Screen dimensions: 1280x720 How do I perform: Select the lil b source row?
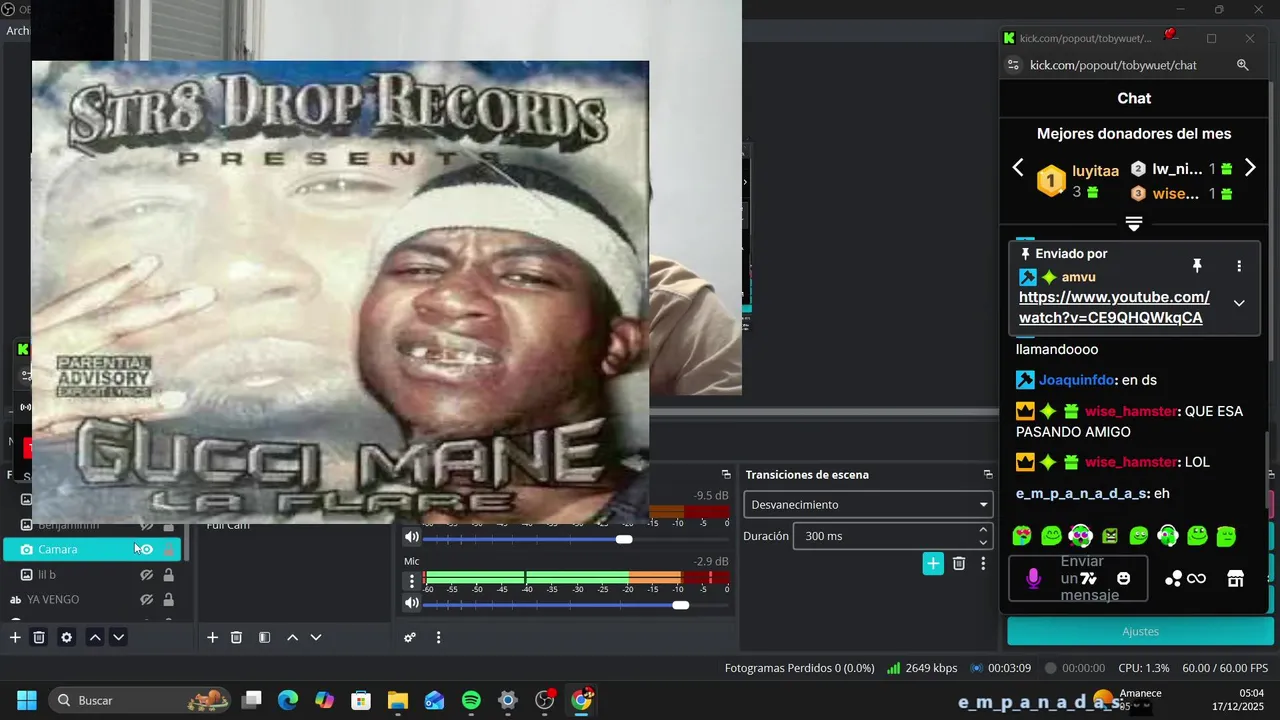pos(92,575)
